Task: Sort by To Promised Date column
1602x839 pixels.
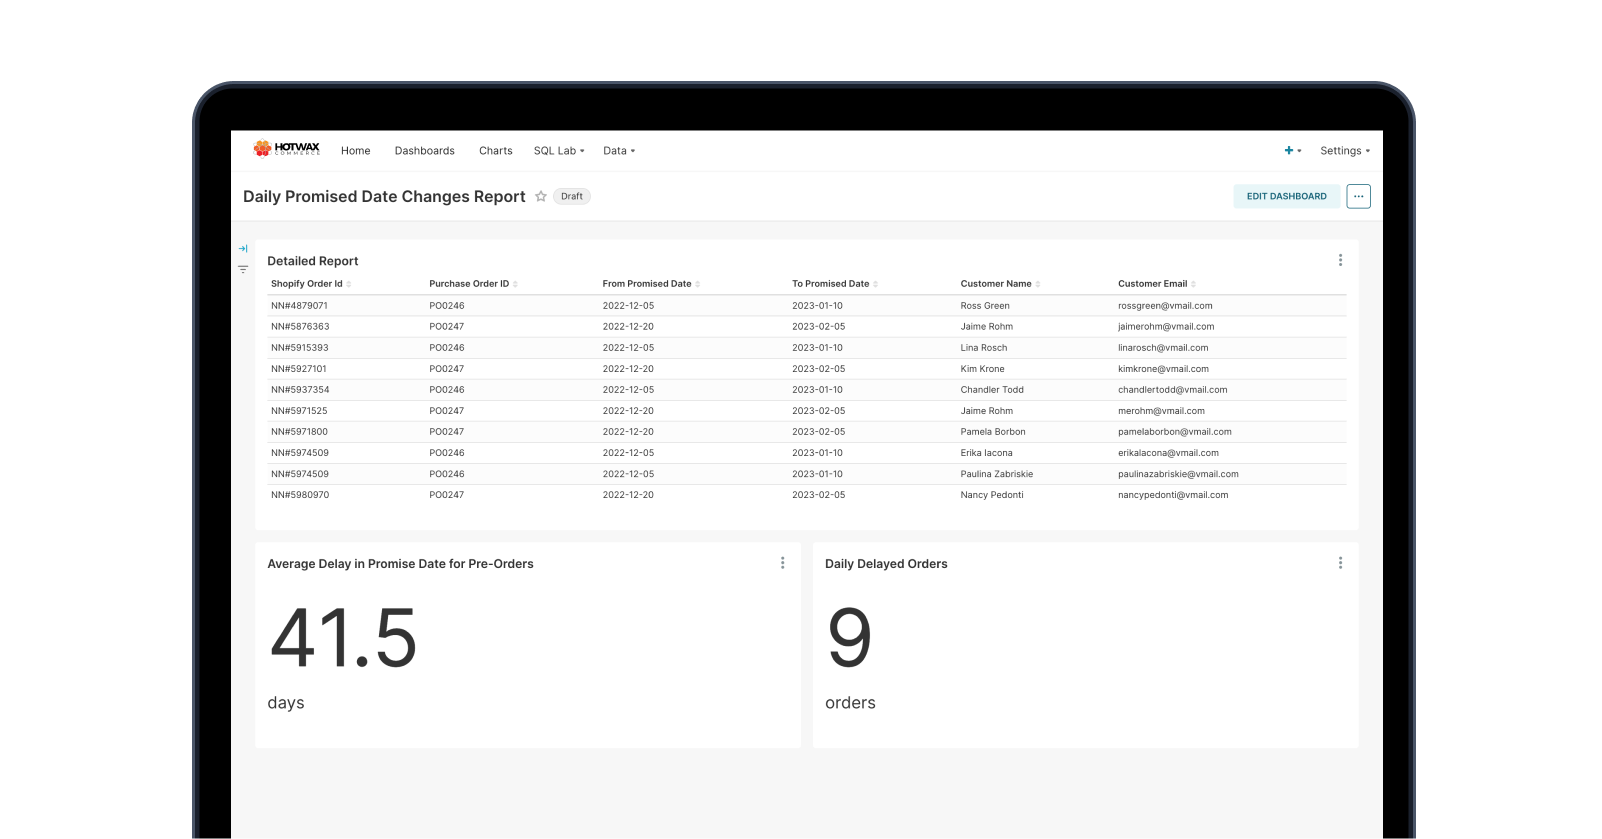Action: (x=835, y=284)
